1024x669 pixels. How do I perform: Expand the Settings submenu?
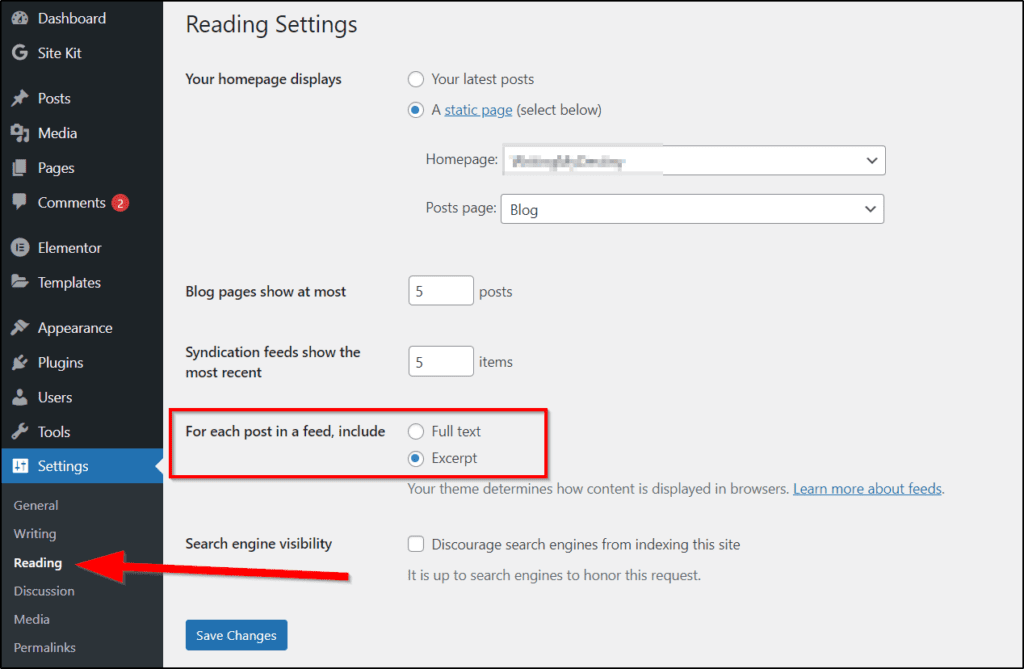pyautogui.click(x=60, y=465)
